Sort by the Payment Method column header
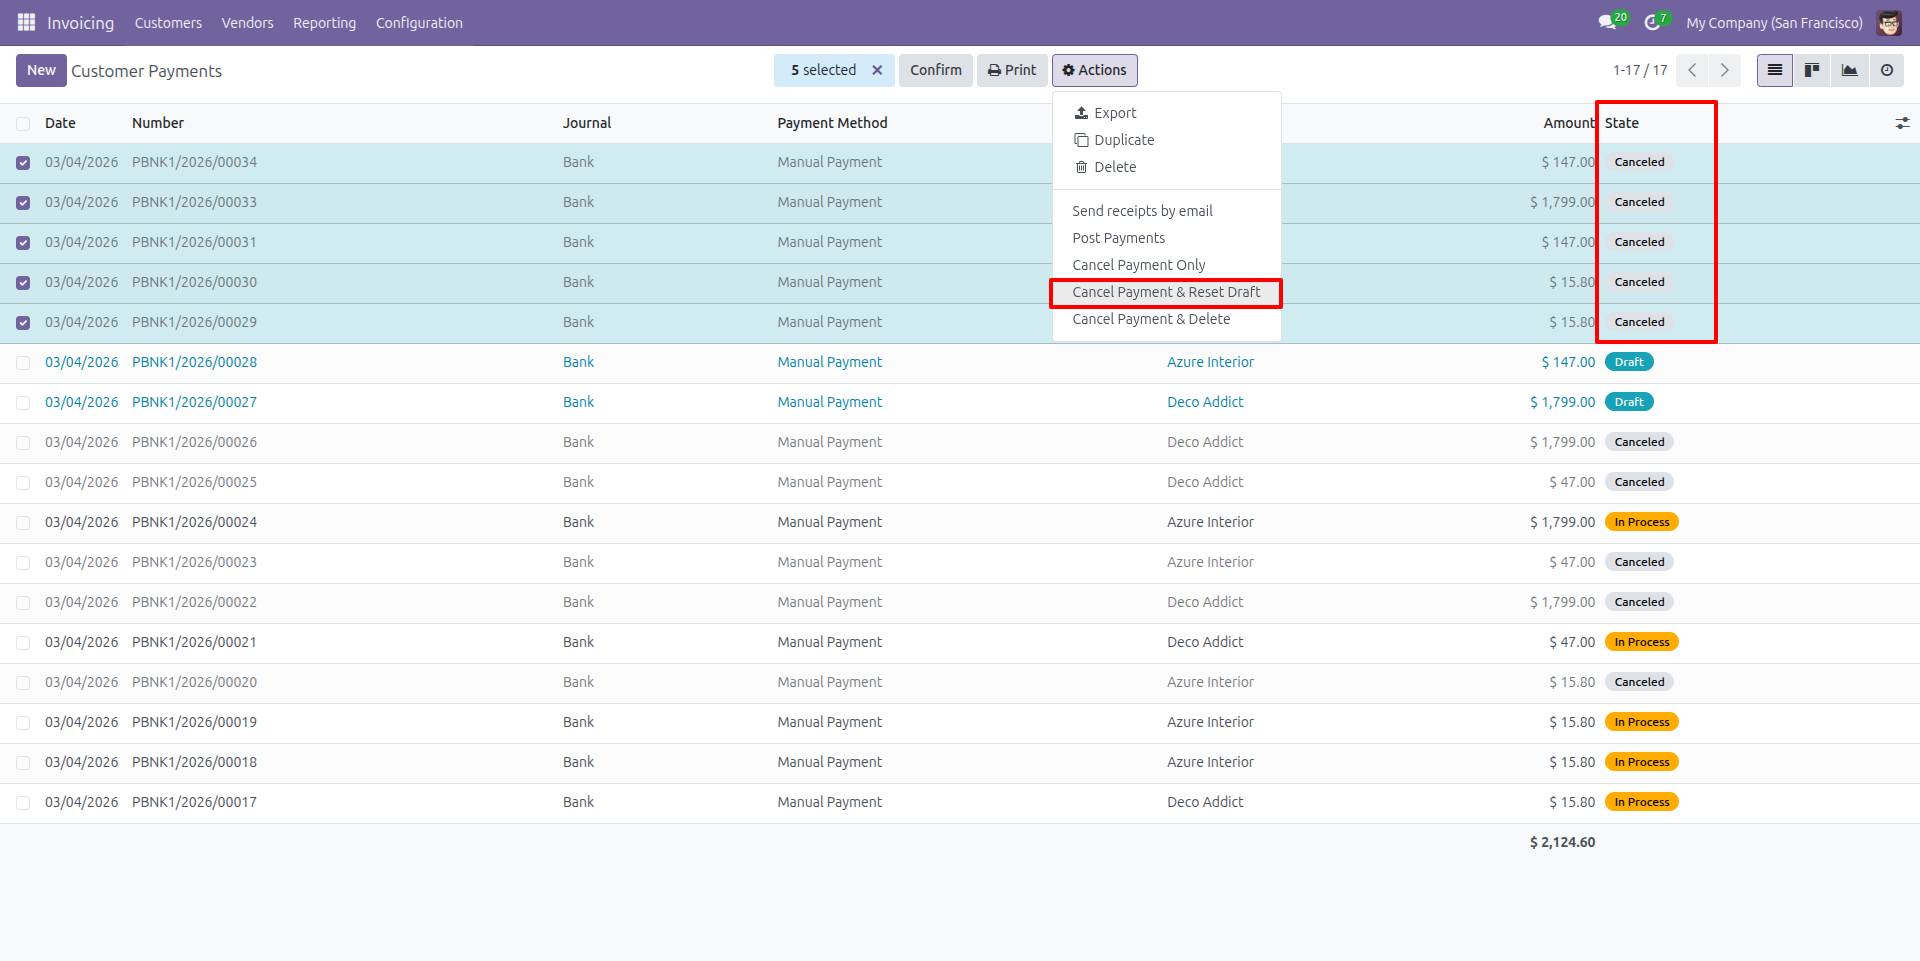Image resolution: width=1920 pixels, height=961 pixels. [x=832, y=123]
